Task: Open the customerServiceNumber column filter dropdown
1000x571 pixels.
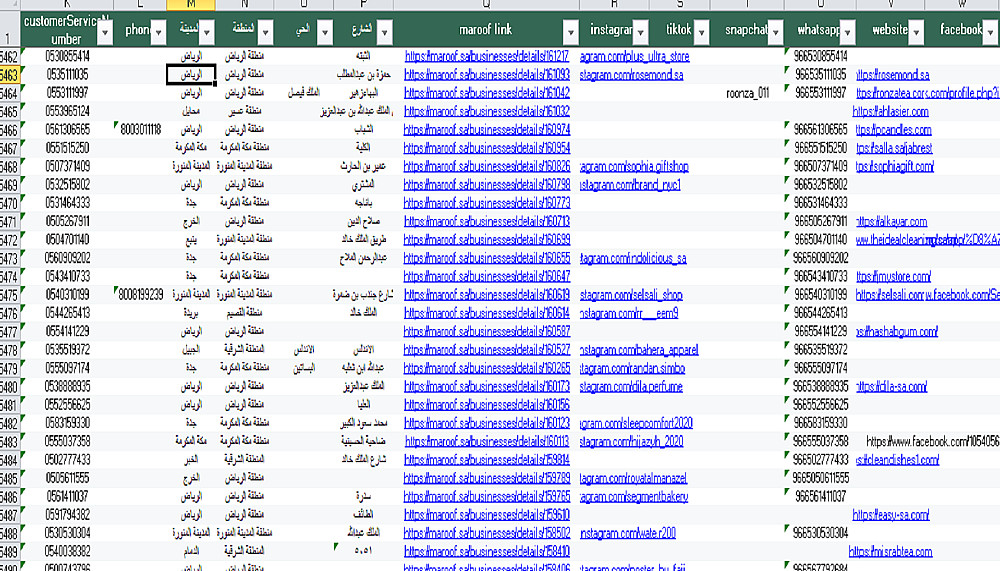Action: point(105,32)
